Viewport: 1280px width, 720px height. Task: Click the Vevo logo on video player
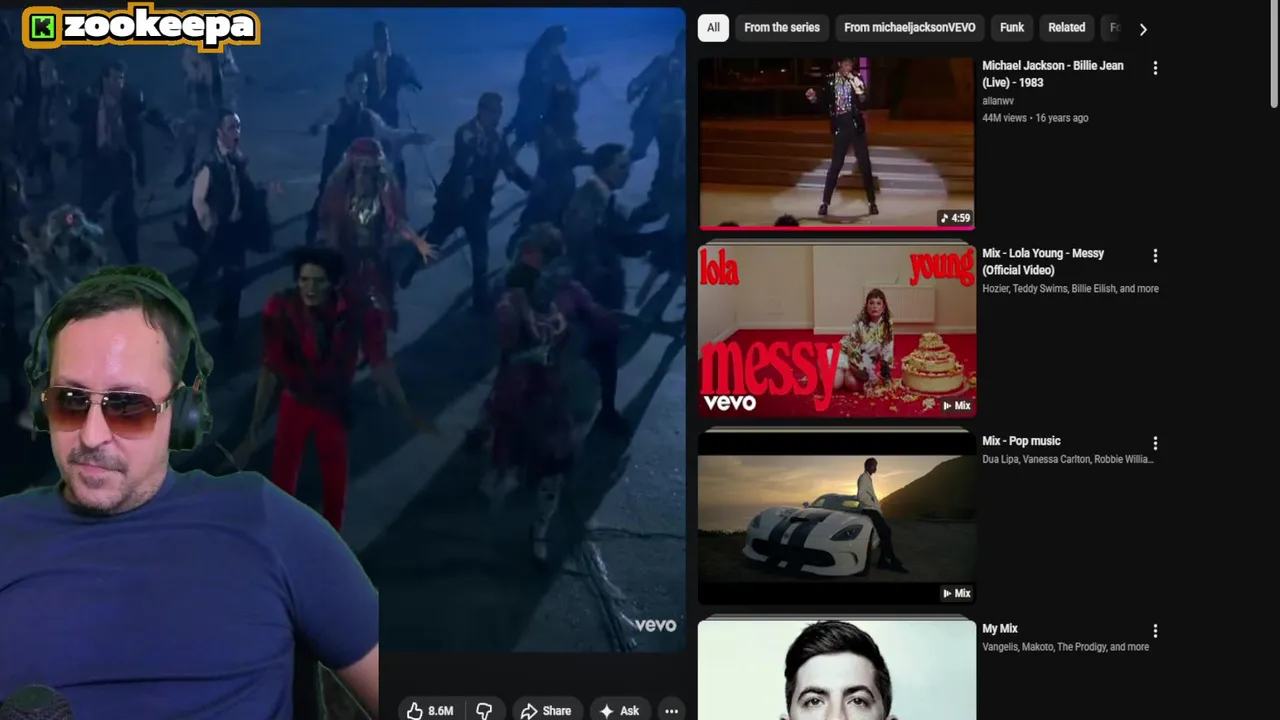pos(655,625)
